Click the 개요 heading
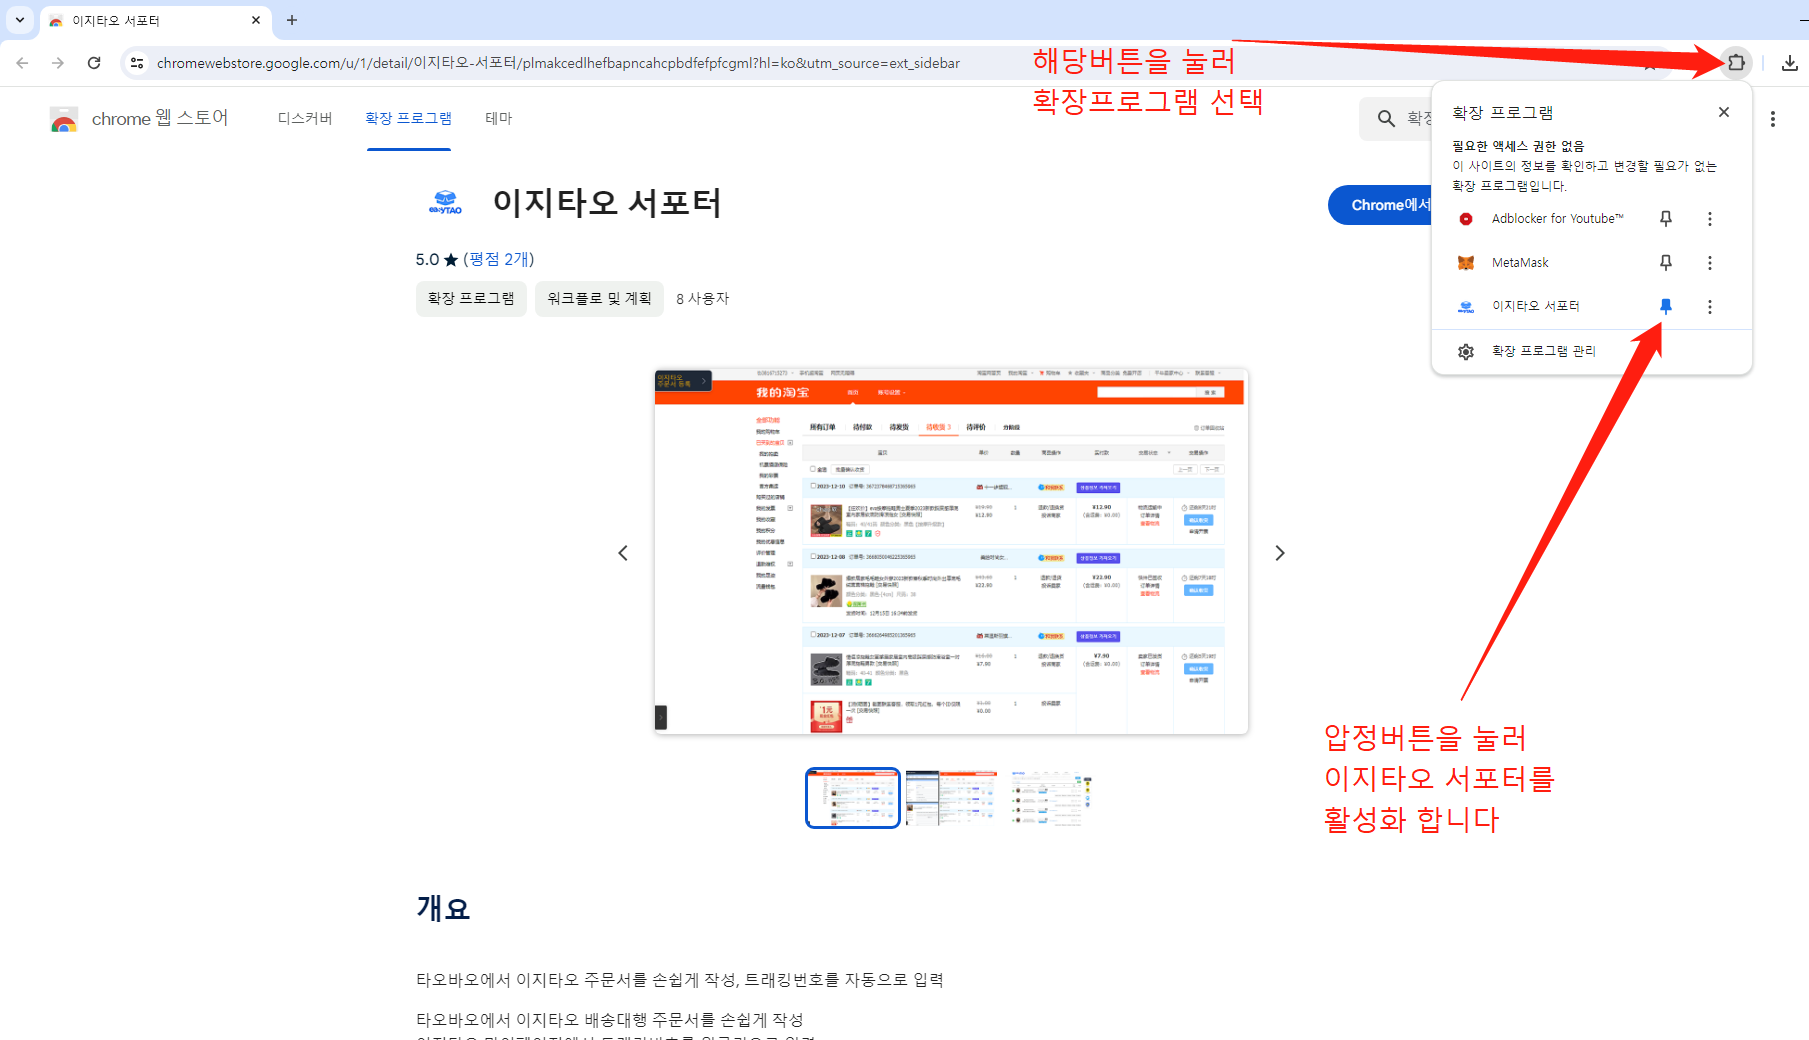This screenshot has height=1040, width=1809. click(443, 908)
